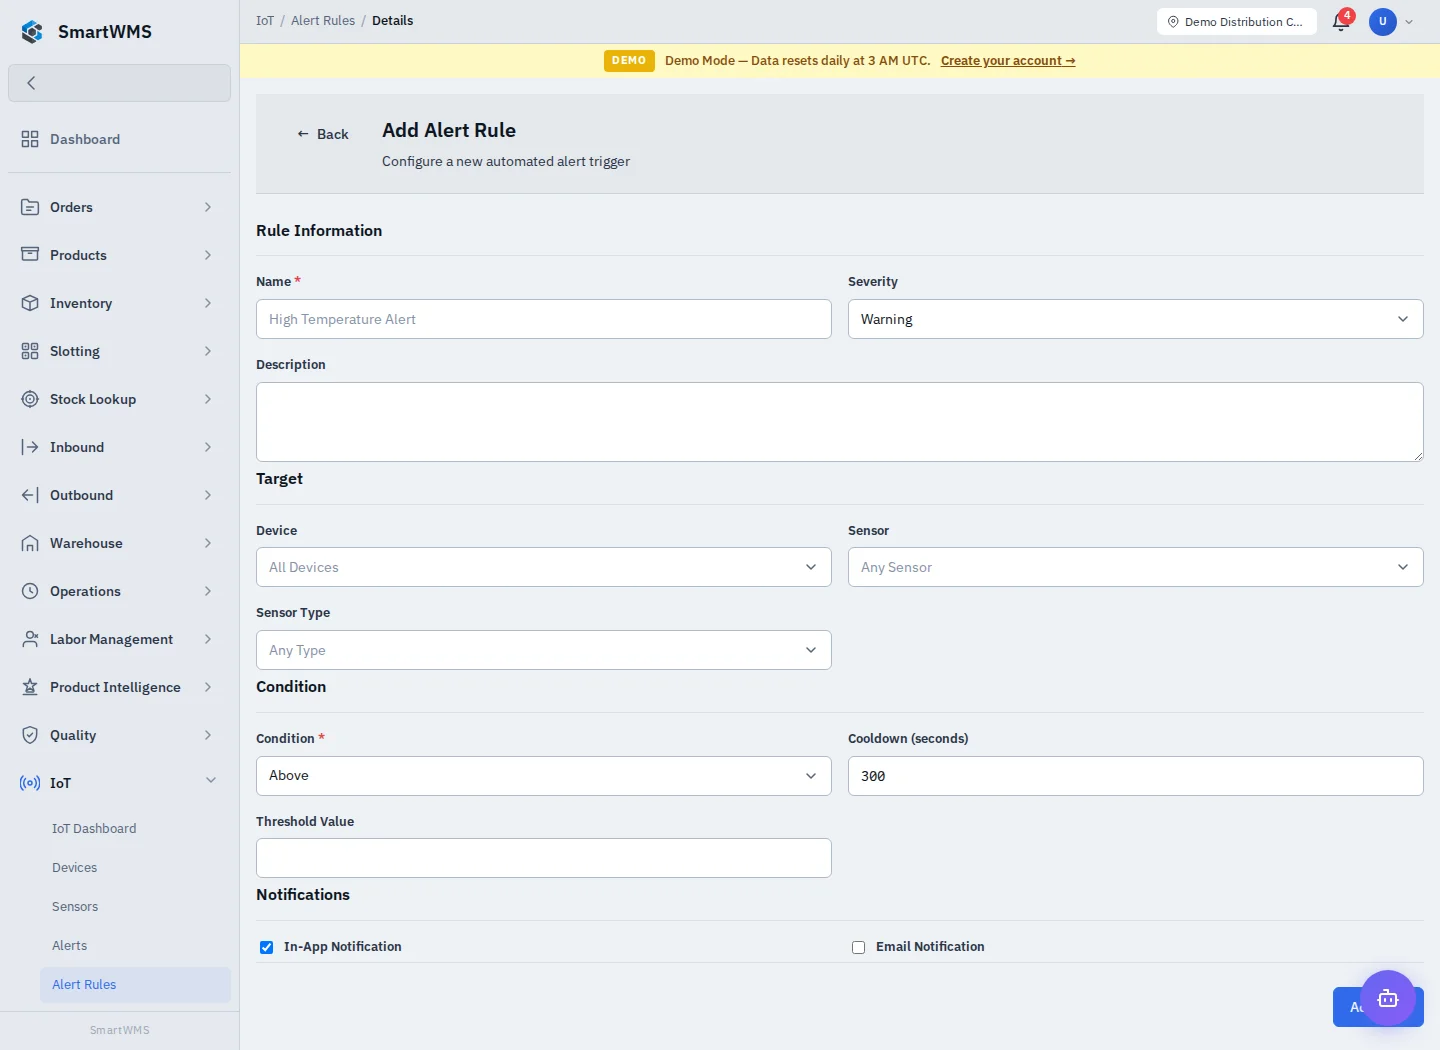
Task: Click the SmartWMS logo icon
Action: pos(32,32)
